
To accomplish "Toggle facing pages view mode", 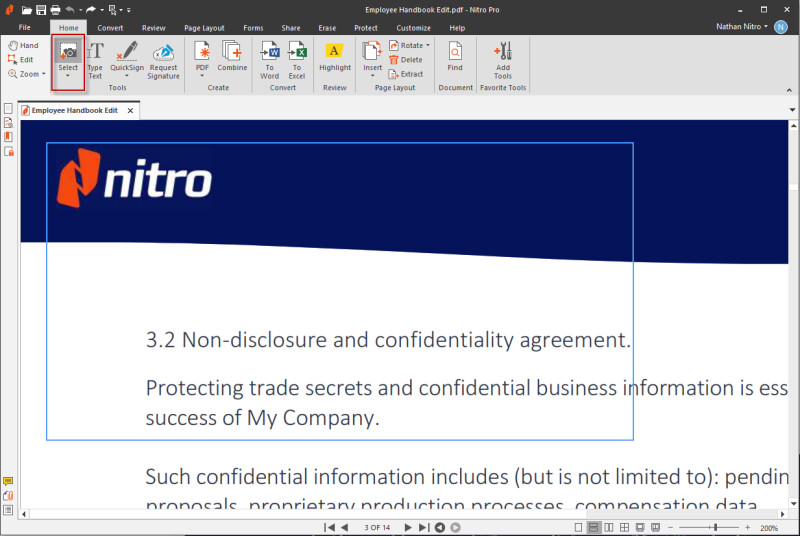I will (x=609, y=527).
